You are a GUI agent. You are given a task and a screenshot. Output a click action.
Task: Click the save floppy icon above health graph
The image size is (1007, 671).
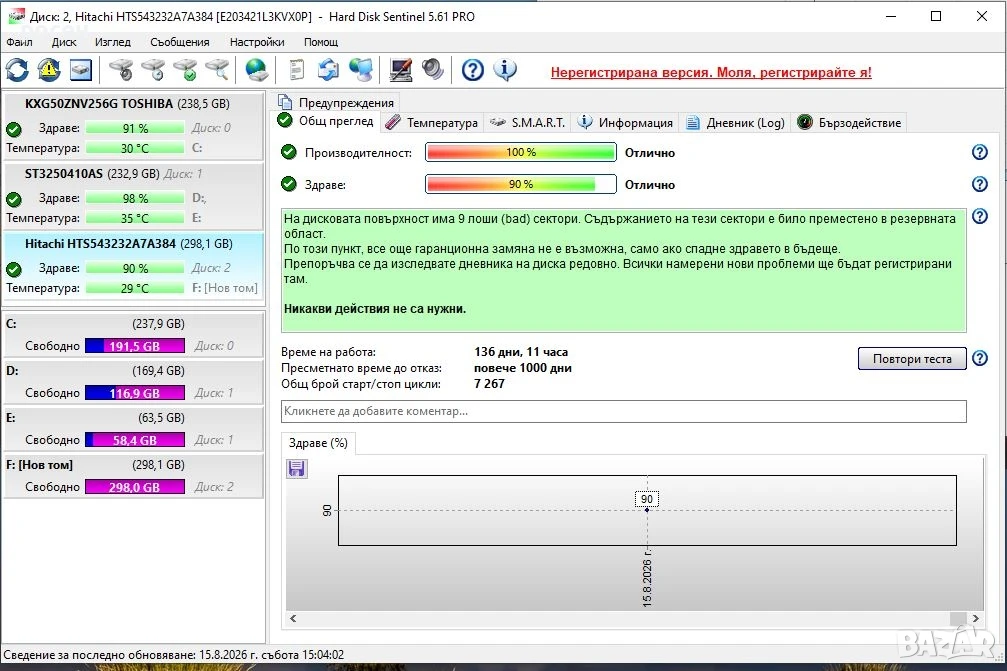(297, 469)
